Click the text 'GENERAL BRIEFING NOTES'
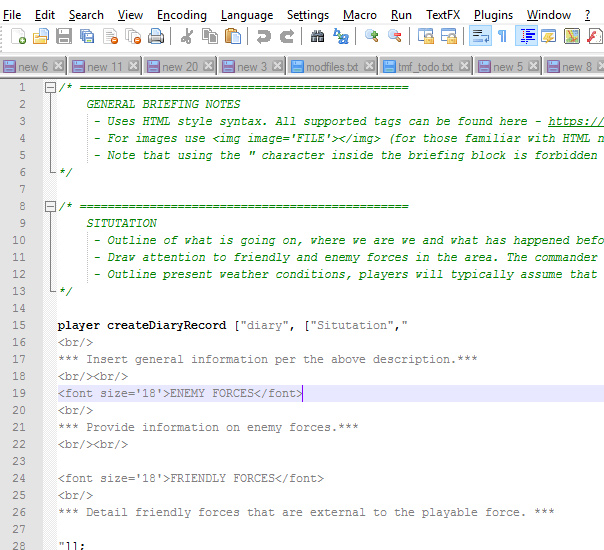The image size is (604, 550). (163, 104)
